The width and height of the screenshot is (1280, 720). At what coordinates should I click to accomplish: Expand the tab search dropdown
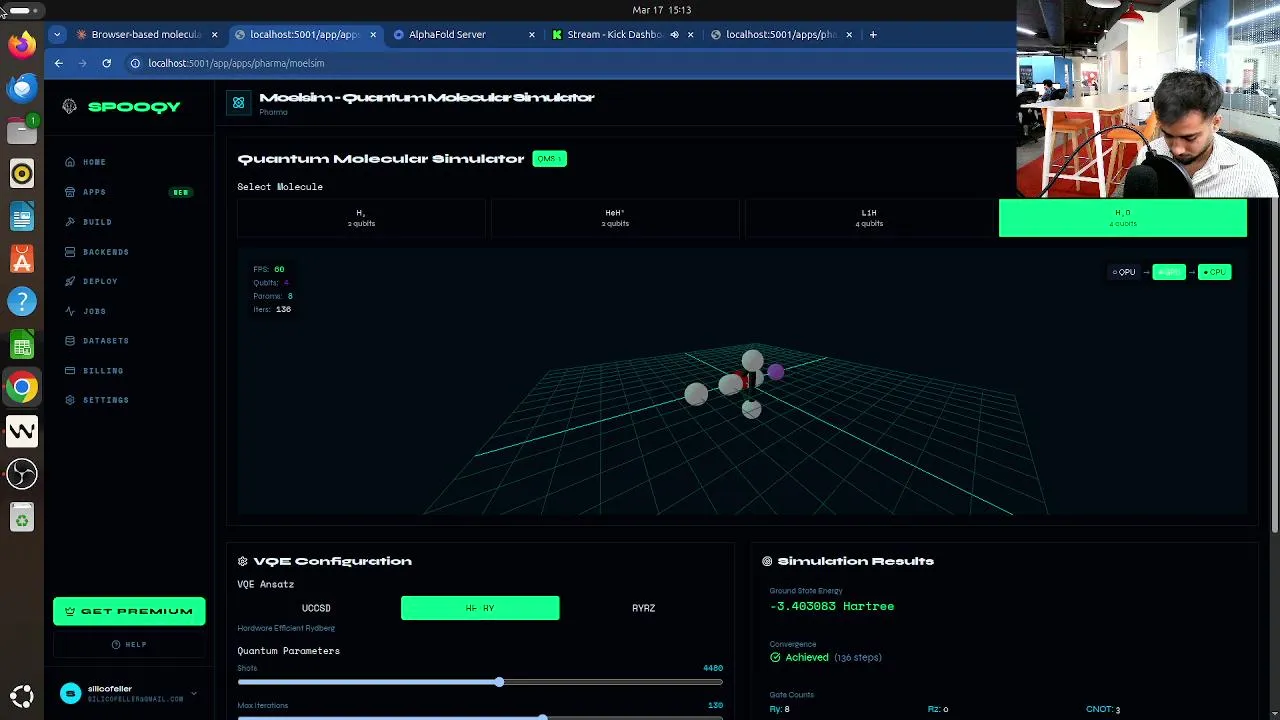point(57,34)
